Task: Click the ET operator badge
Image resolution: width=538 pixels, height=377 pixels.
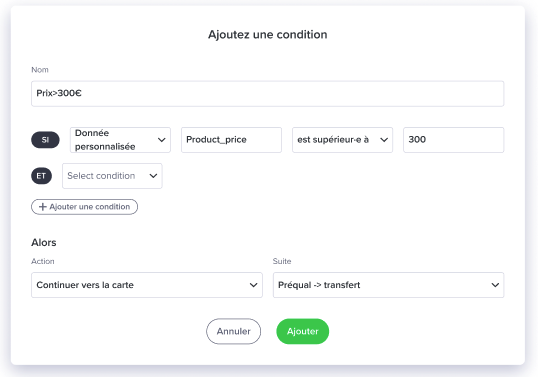Action: point(41,176)
